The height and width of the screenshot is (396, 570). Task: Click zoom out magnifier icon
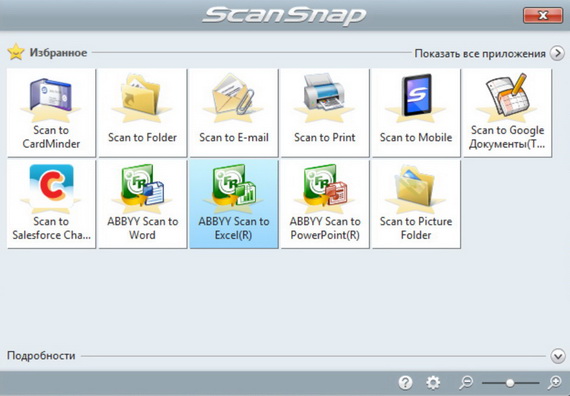(x=466, y=382)
